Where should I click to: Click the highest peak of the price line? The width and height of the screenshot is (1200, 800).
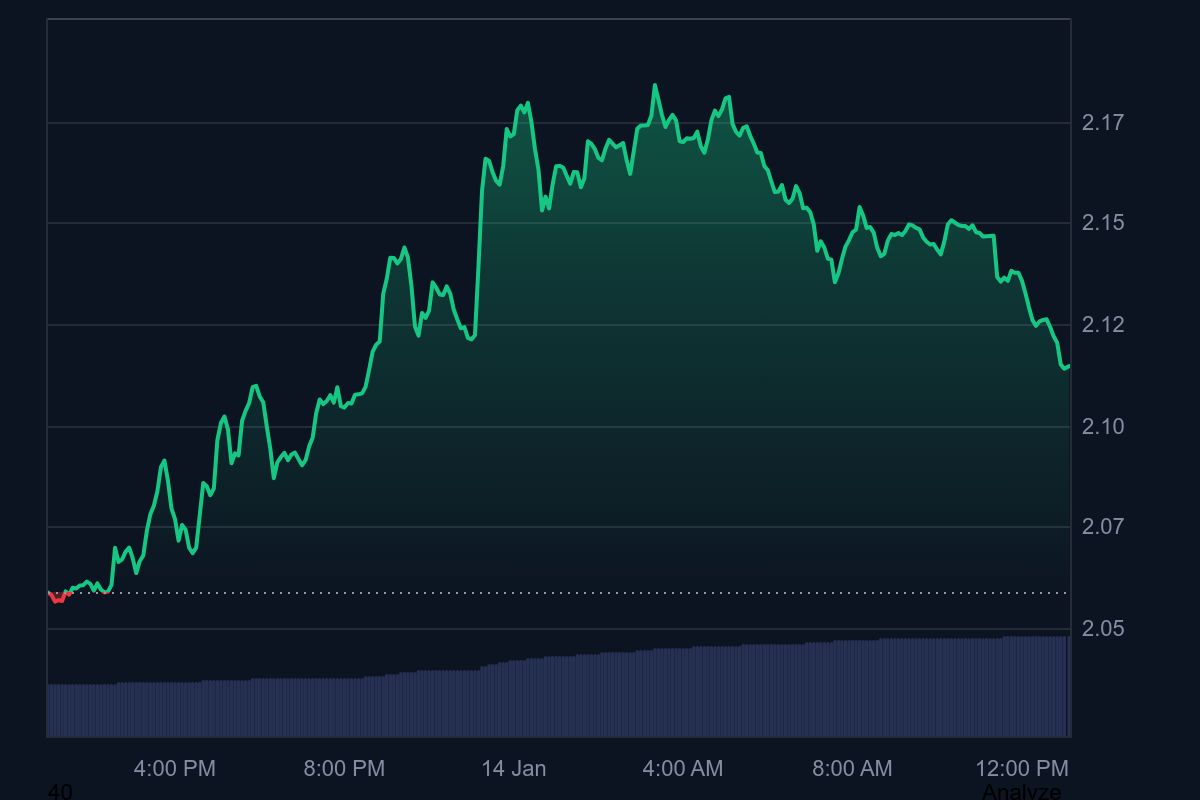(x=655, y=85)
